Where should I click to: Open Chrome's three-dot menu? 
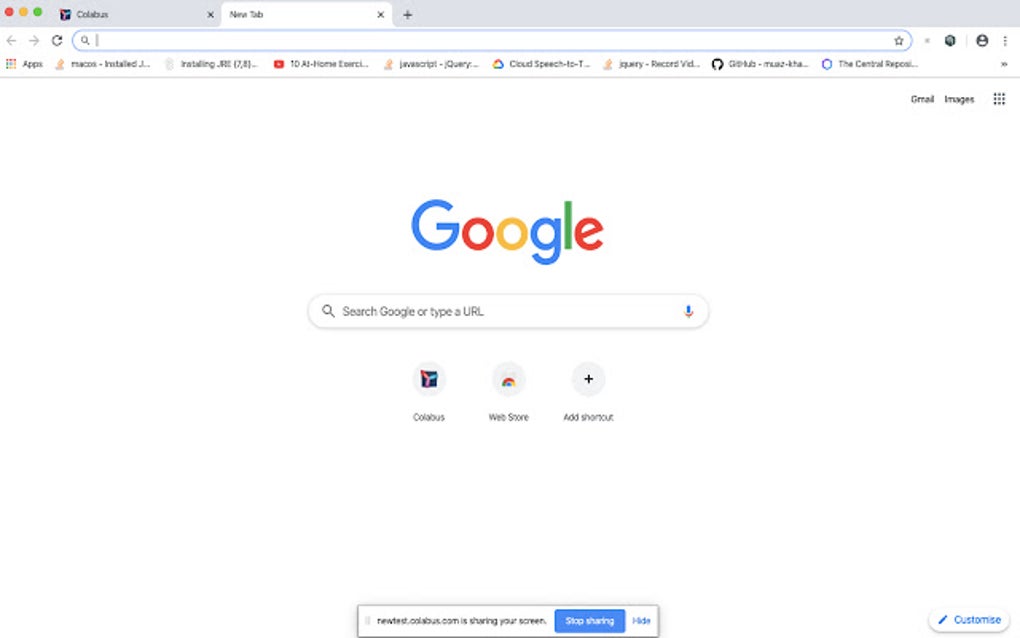tap(1005, 40)
